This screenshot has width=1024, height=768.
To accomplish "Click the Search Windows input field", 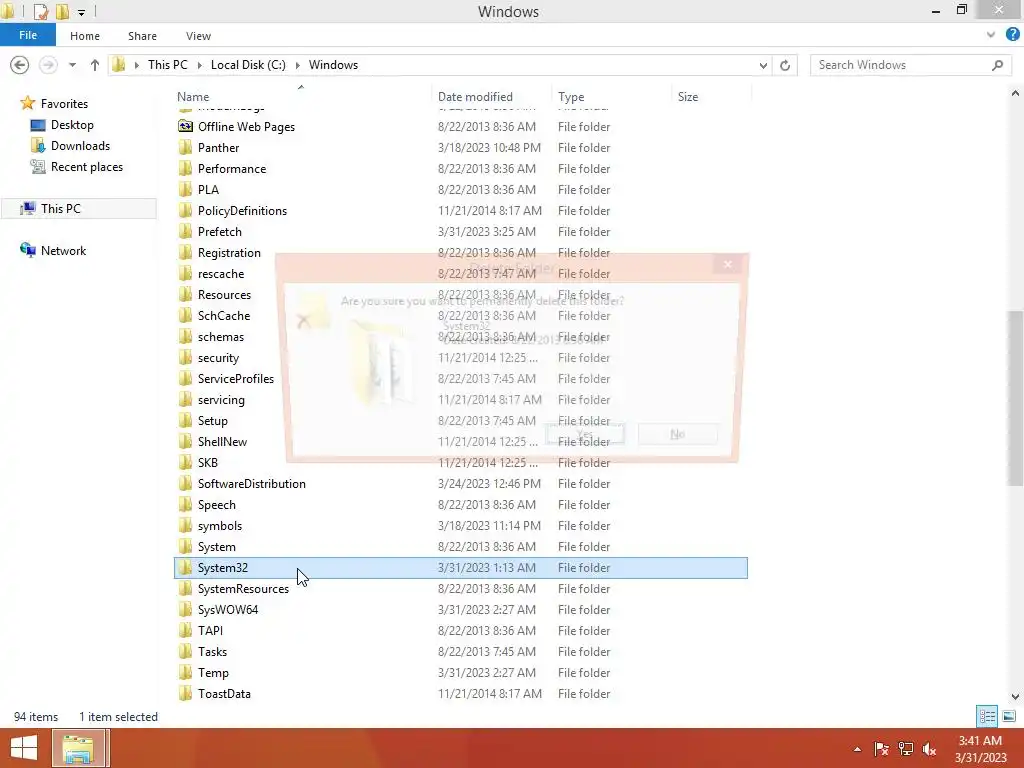I will 901,65.
